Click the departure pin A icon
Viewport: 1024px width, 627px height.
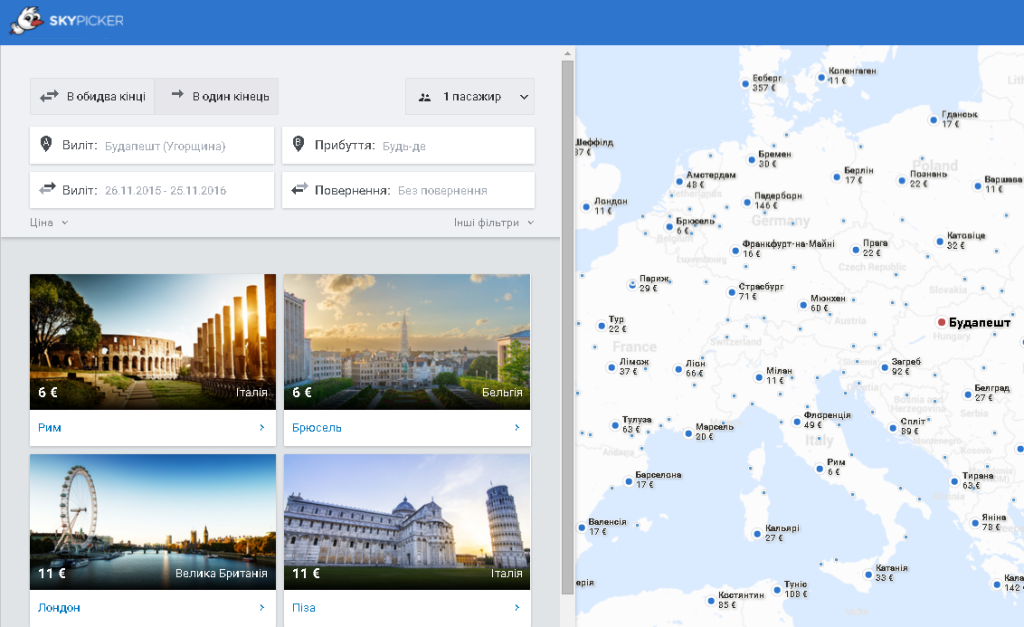pyautogui.click(x=46, y=144)
